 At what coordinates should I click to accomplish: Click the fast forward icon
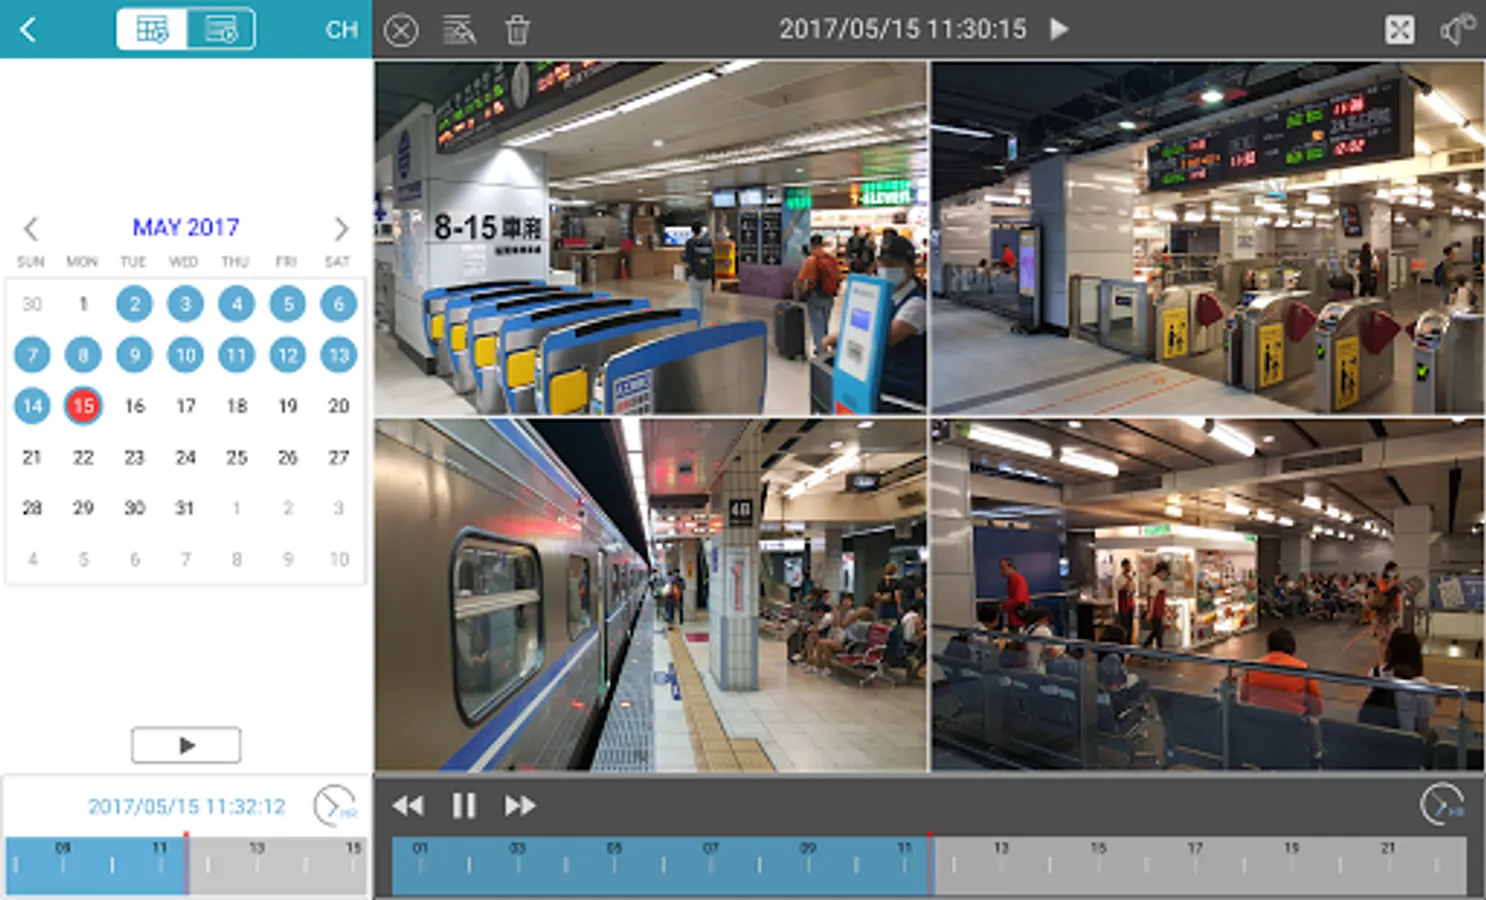pos(520,805)
